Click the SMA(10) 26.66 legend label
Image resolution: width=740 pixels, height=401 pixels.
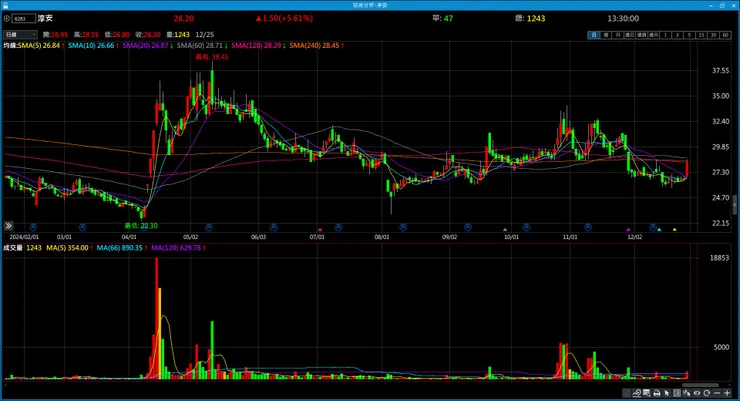pyautogui.click(x=91, y=45)
